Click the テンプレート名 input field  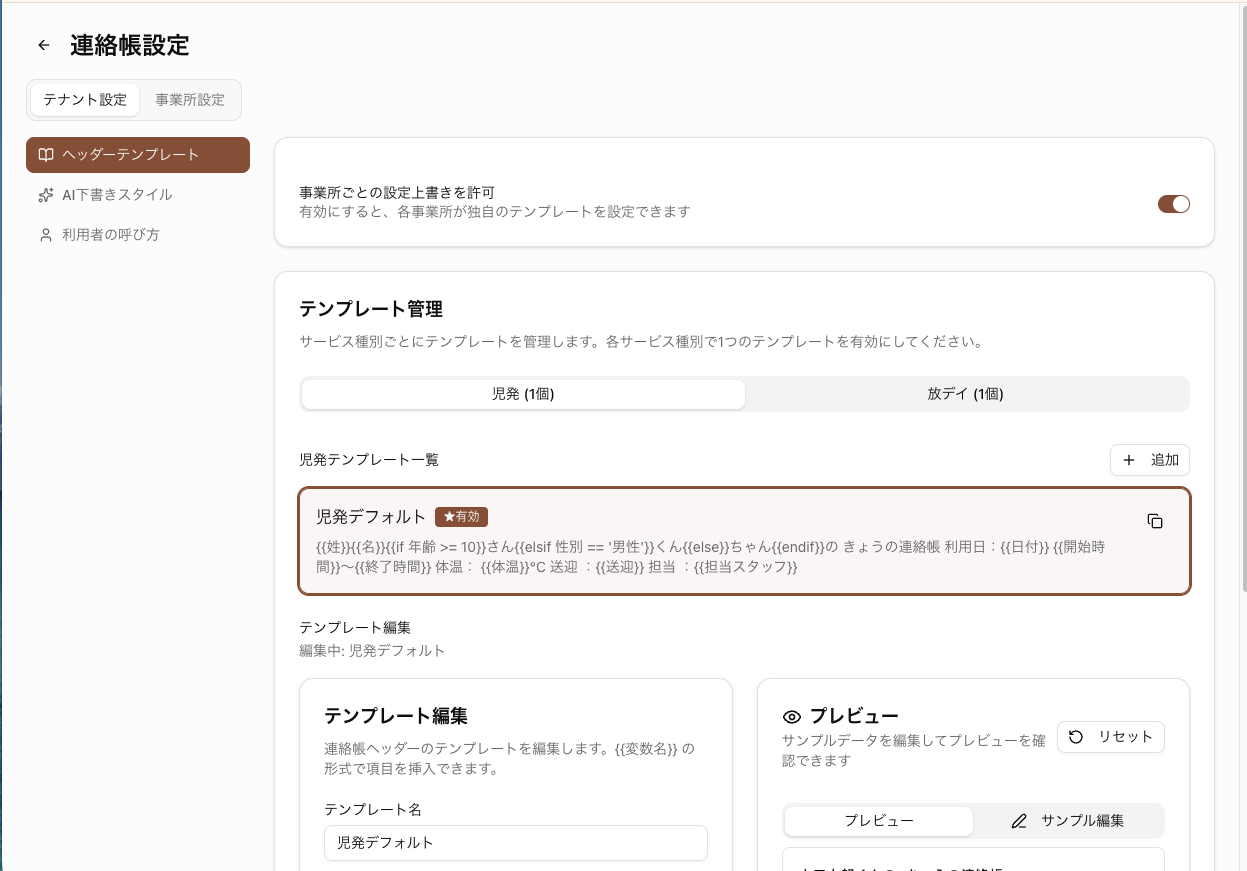point(515,843)
